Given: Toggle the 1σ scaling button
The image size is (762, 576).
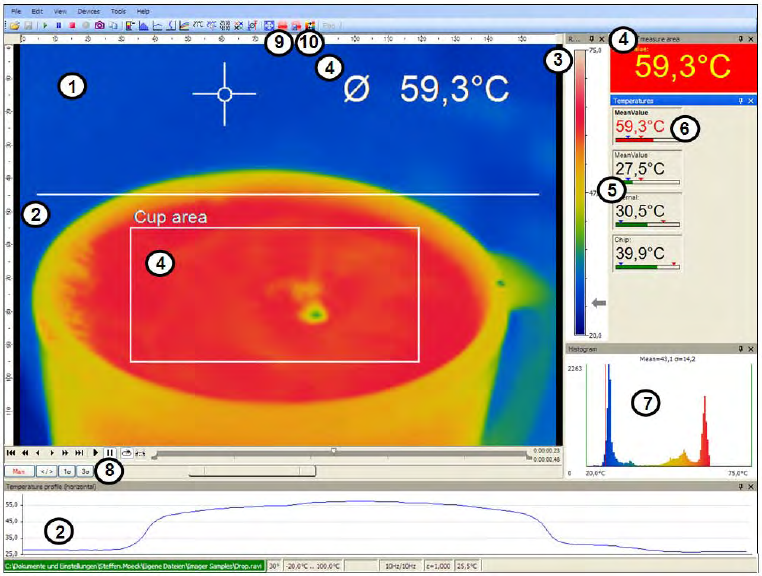Looking at the screenshot, I should (x=66, y=469).
